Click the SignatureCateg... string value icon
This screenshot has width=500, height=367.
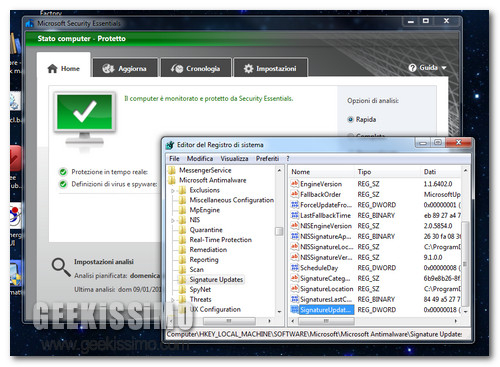tap(295, 278)
